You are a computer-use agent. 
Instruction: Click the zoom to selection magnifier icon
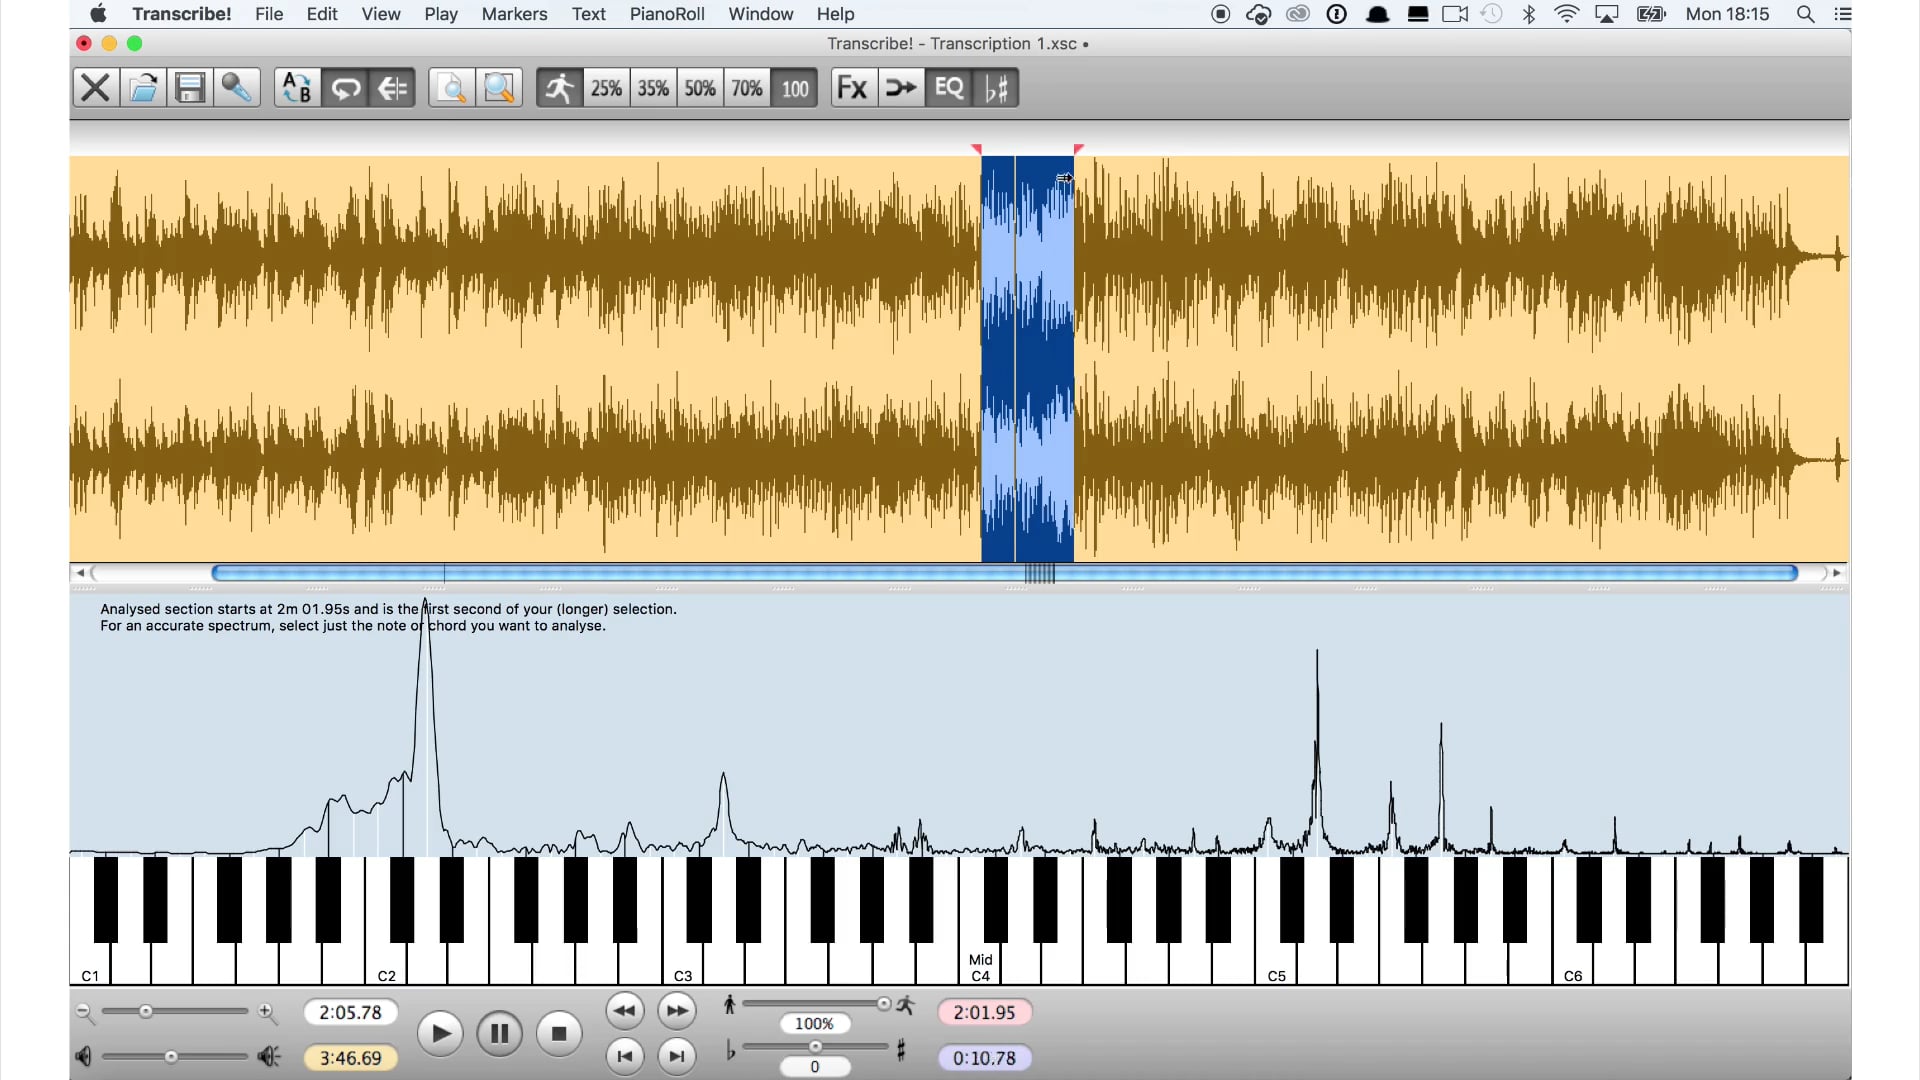499,88
